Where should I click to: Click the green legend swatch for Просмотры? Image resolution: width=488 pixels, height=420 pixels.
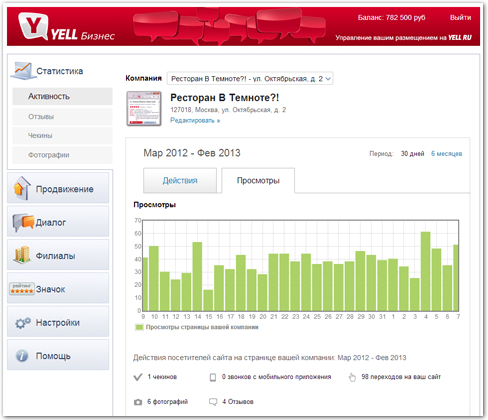[x=139, y=327]
